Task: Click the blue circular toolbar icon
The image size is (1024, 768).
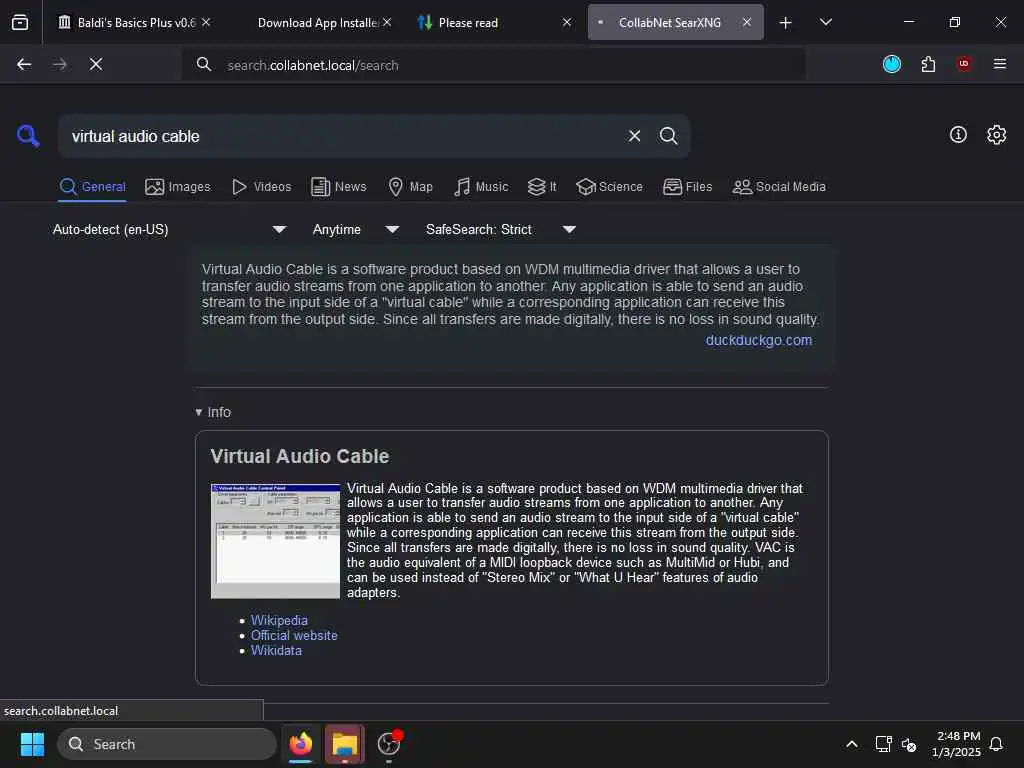Action: (x=892, y=64)
